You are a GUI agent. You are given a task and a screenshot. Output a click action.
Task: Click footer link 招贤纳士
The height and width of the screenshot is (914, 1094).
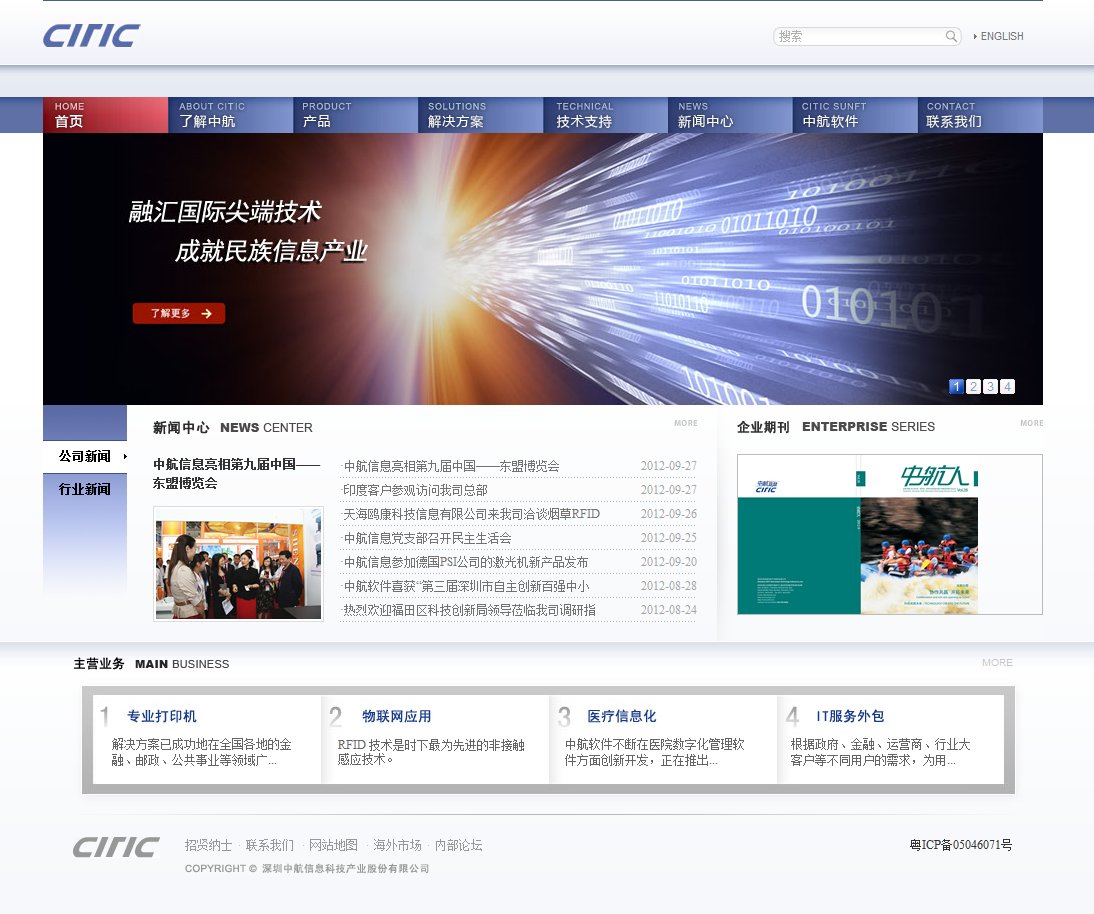(x=209, y=846)
